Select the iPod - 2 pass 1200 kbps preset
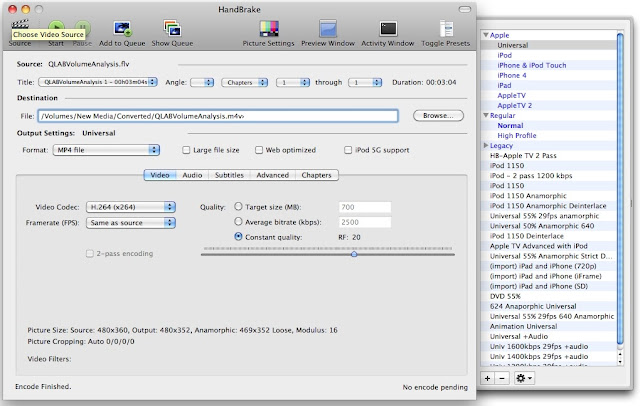The image size is (640, 406). [x=531, y=176]
